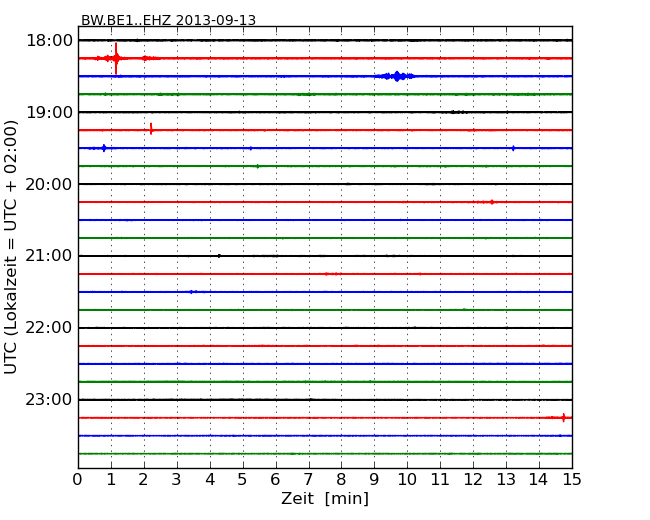Click the x-axis tick label 1
This screenshot has width=650, height=520.
111,479
